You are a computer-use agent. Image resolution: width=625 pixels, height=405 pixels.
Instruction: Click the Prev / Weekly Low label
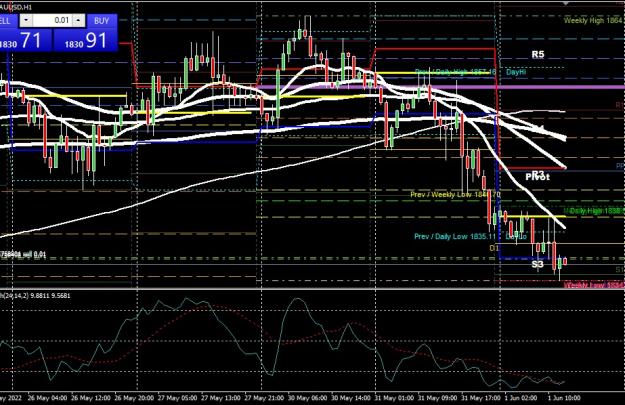(455, 195)
